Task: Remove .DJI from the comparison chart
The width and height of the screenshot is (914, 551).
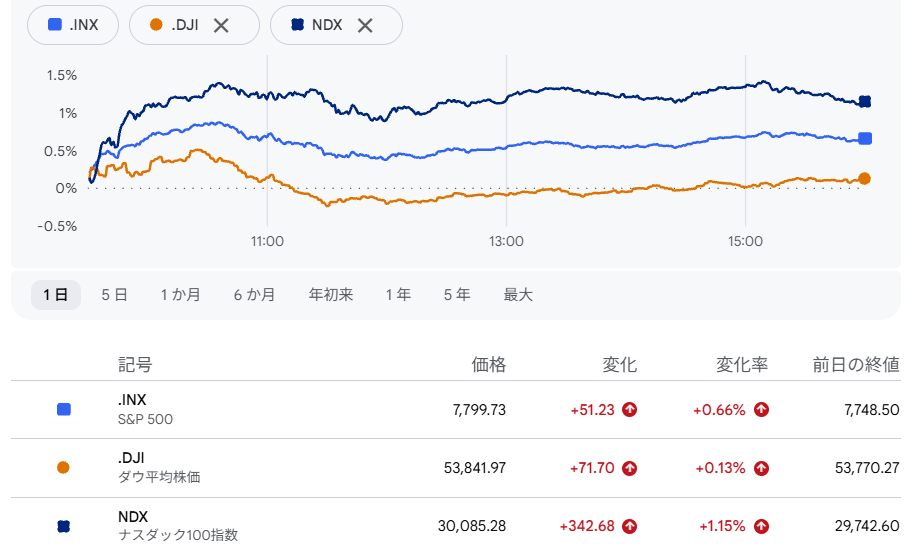Action: point(221,25)
